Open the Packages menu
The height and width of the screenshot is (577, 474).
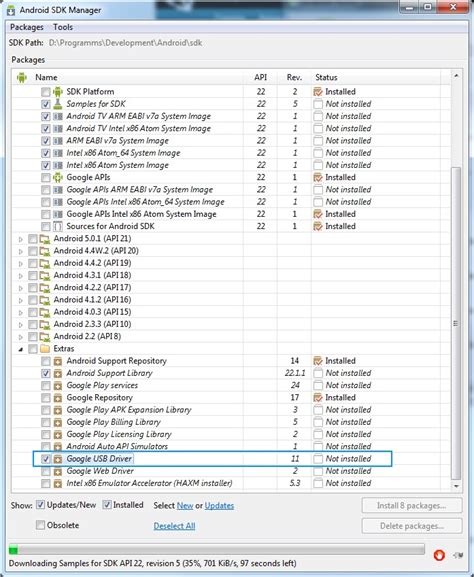point(26,27)
